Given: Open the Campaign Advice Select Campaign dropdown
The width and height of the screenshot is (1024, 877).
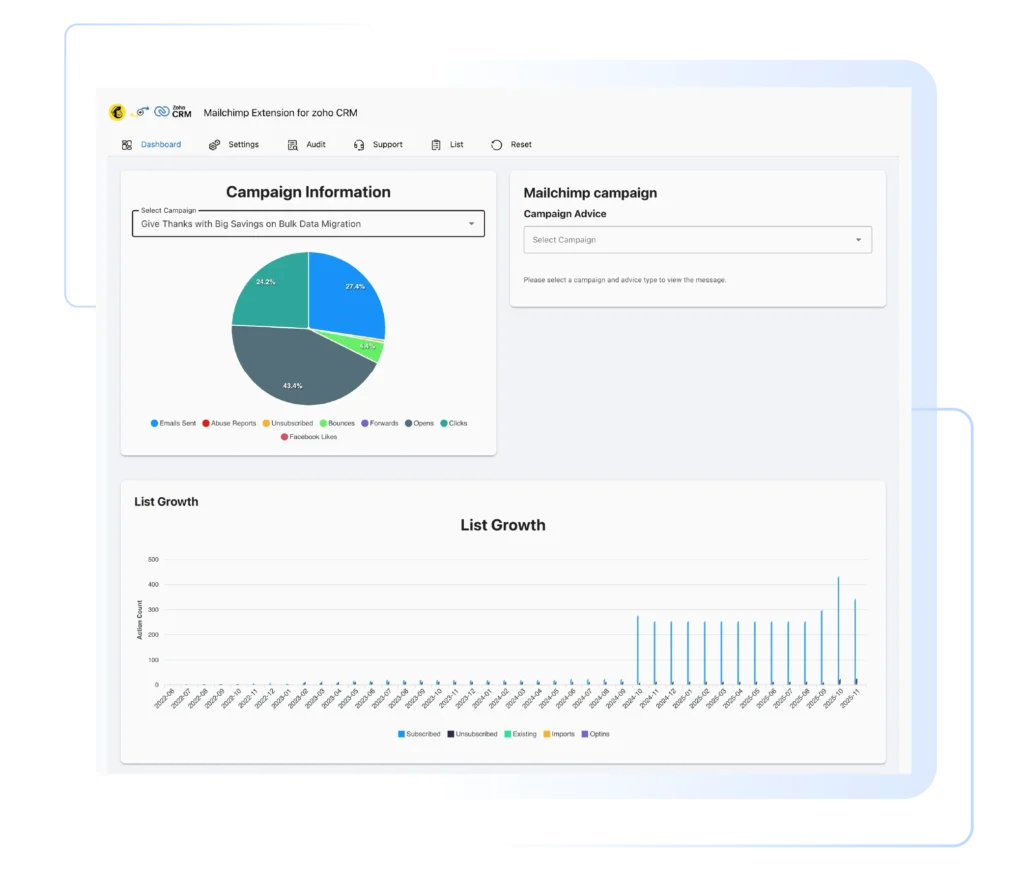Looking at the screenshot, I should 696,240.
